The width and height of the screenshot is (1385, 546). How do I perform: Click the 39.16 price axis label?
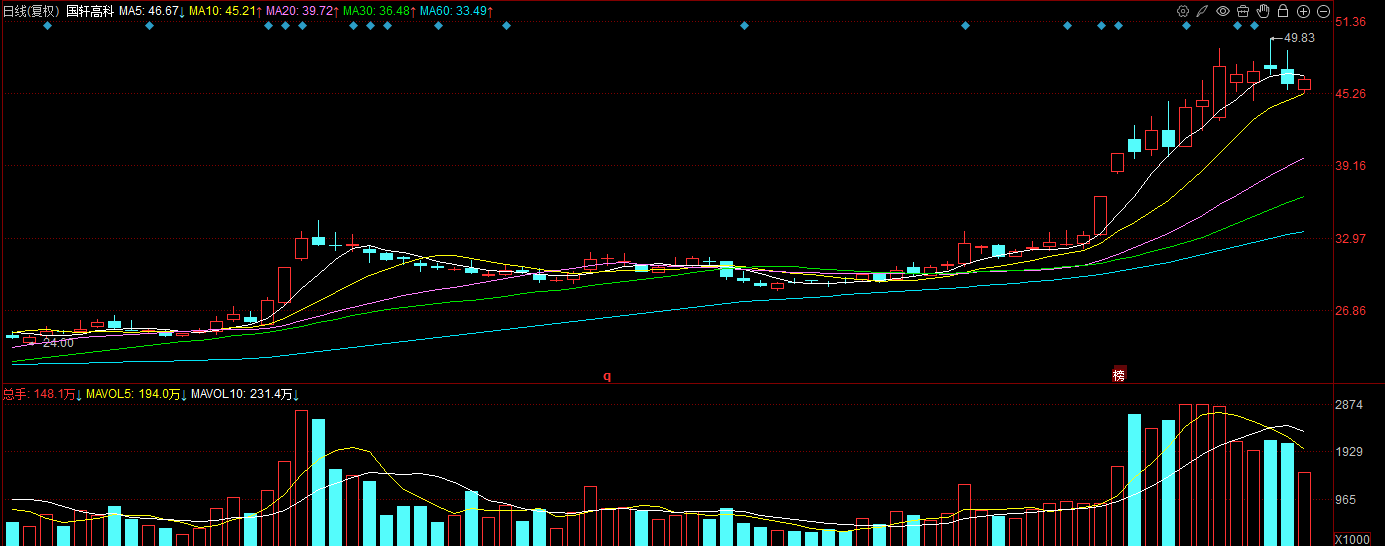coord(1351,166)
